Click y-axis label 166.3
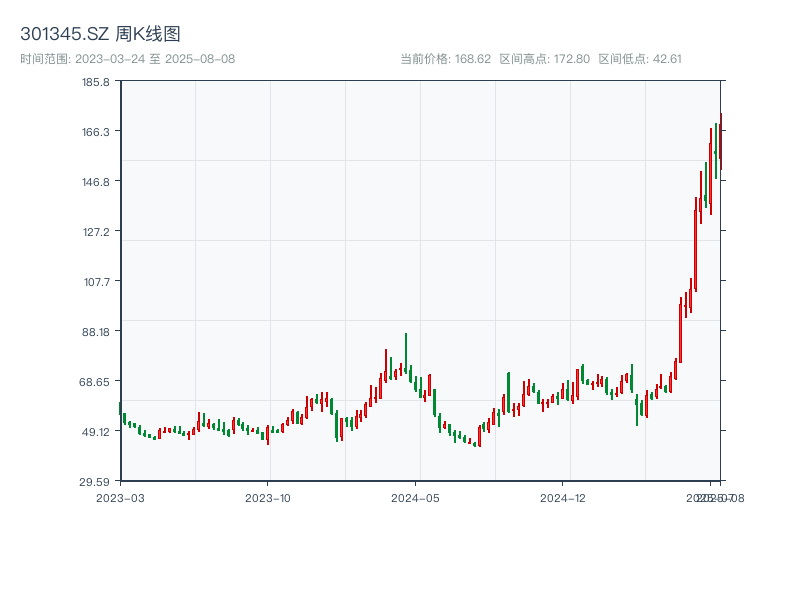The image size is (800, 600). point(95,132)
